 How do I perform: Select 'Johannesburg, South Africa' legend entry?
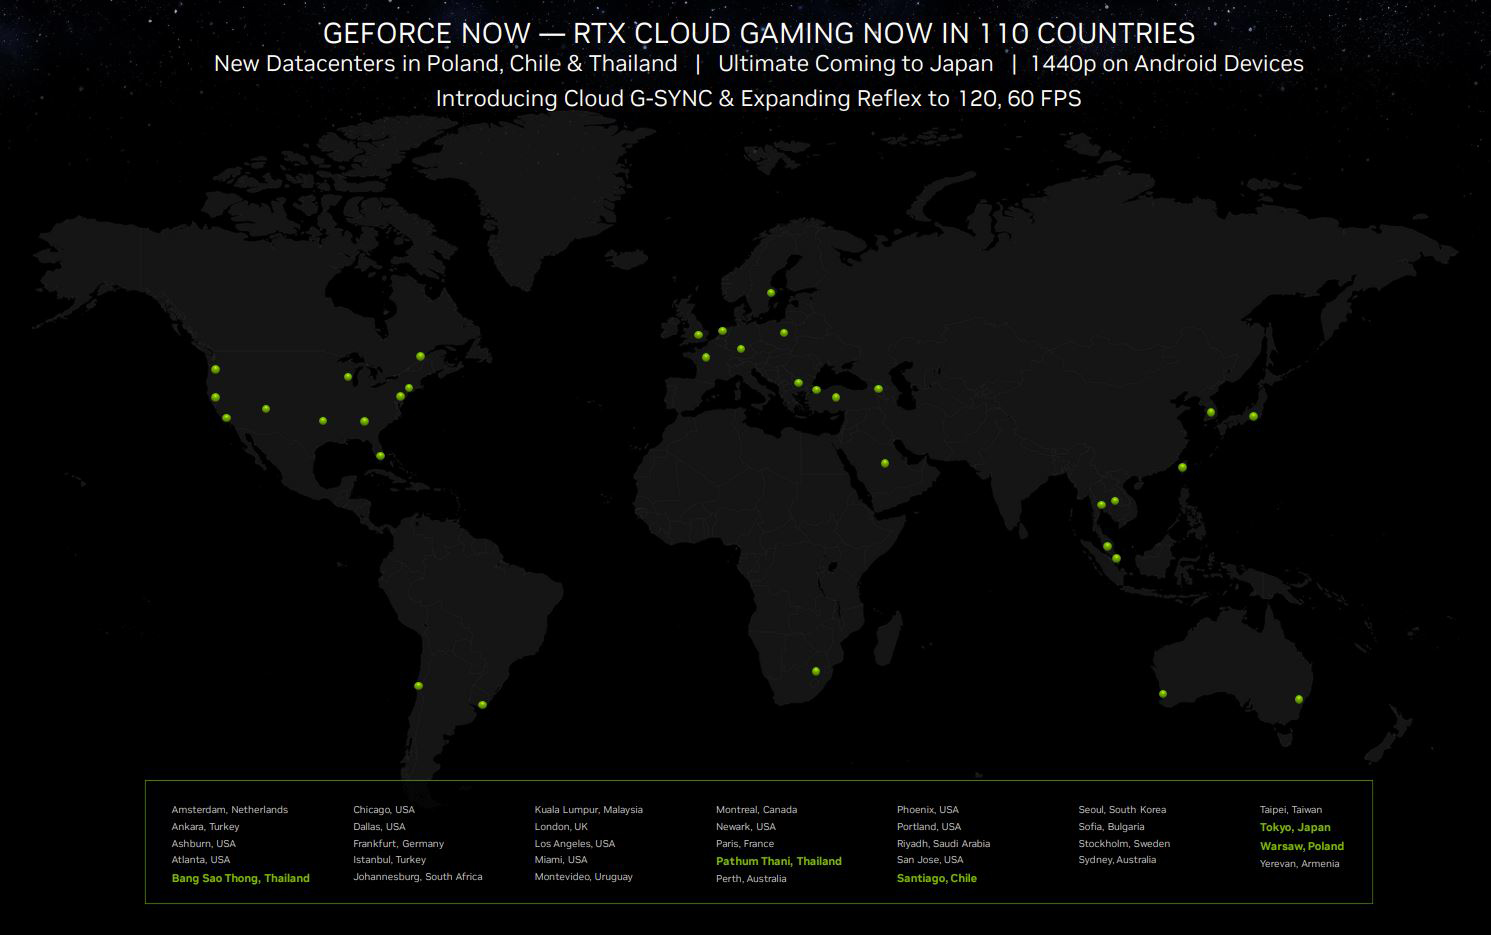[x=418, y=877]
